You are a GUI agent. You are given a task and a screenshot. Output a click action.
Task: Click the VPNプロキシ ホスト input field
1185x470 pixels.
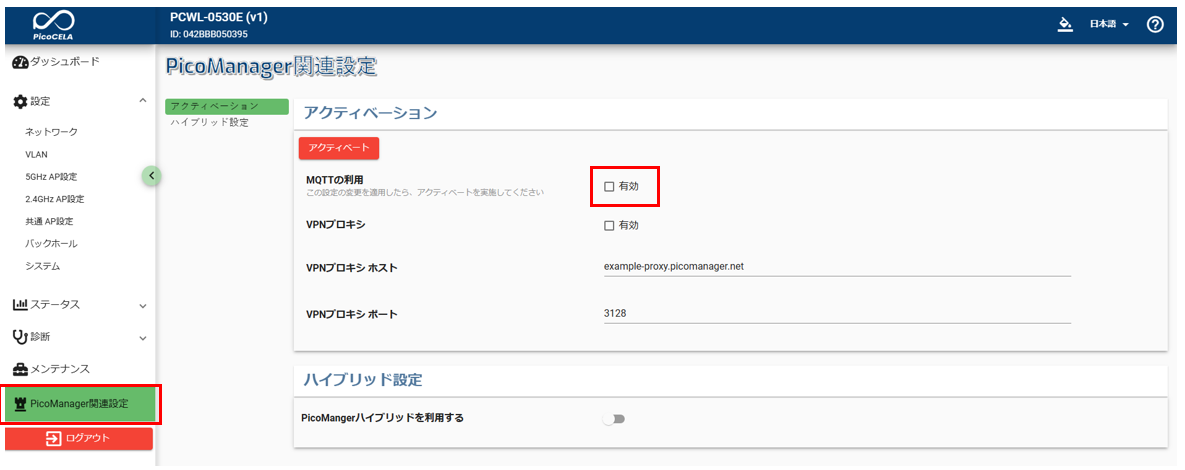click(x=837, y=267)
